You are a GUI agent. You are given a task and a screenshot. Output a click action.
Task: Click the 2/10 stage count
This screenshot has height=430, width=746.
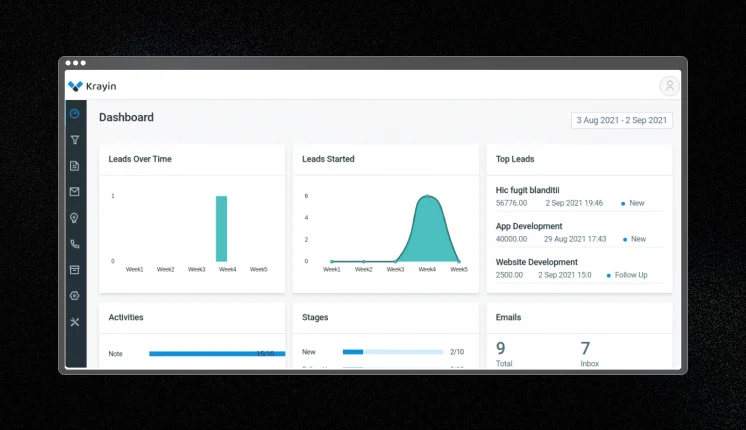457,352
